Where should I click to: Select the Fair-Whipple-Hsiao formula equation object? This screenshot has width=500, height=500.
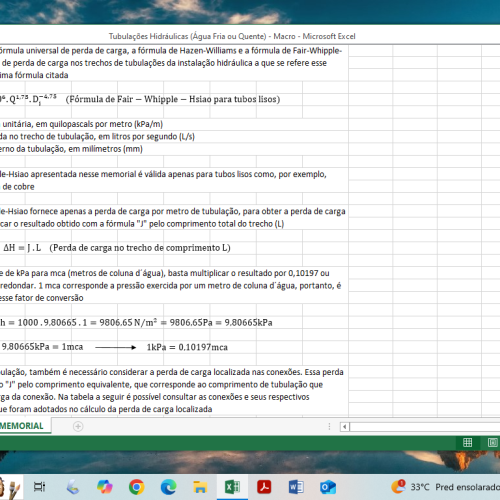140,99
